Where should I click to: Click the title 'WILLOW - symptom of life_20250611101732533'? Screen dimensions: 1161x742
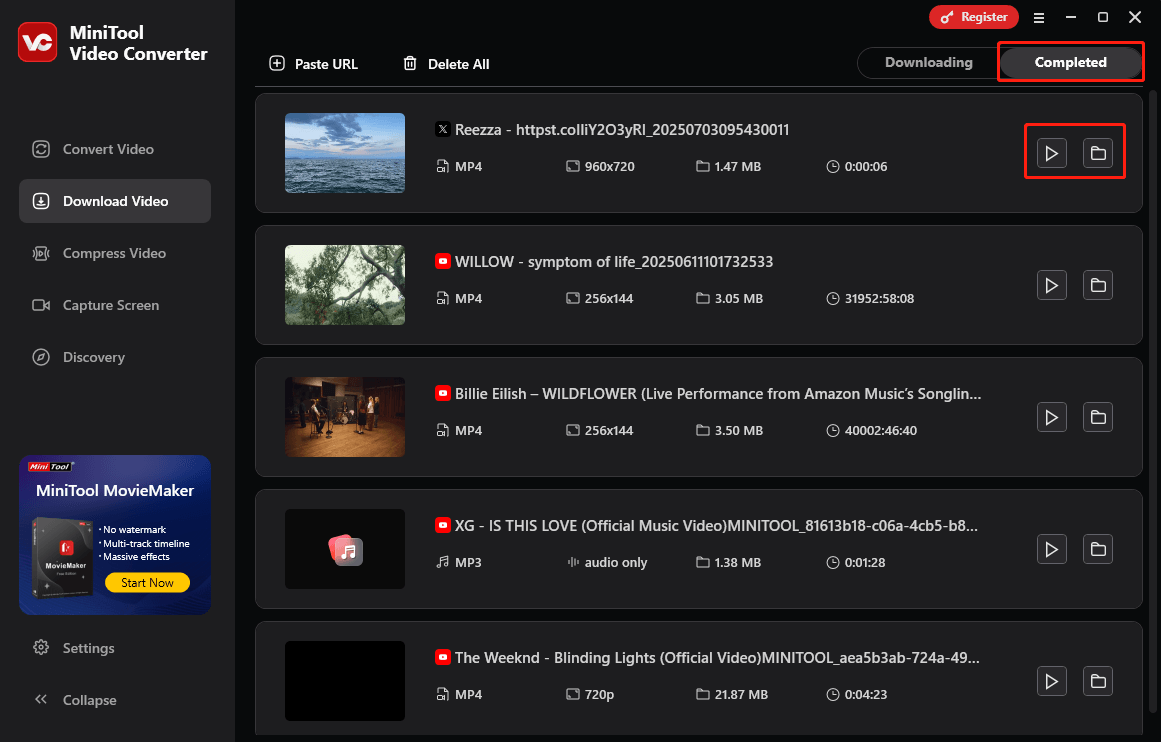614,261
